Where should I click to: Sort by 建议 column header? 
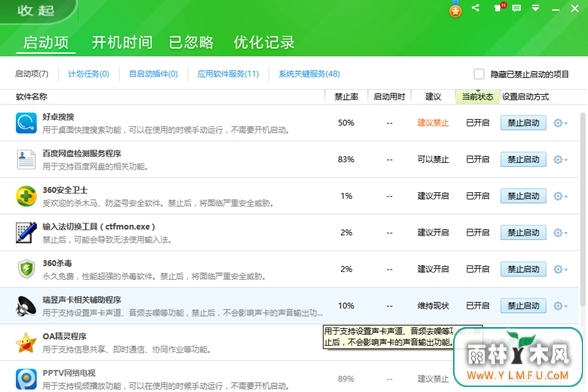[433, 97]
